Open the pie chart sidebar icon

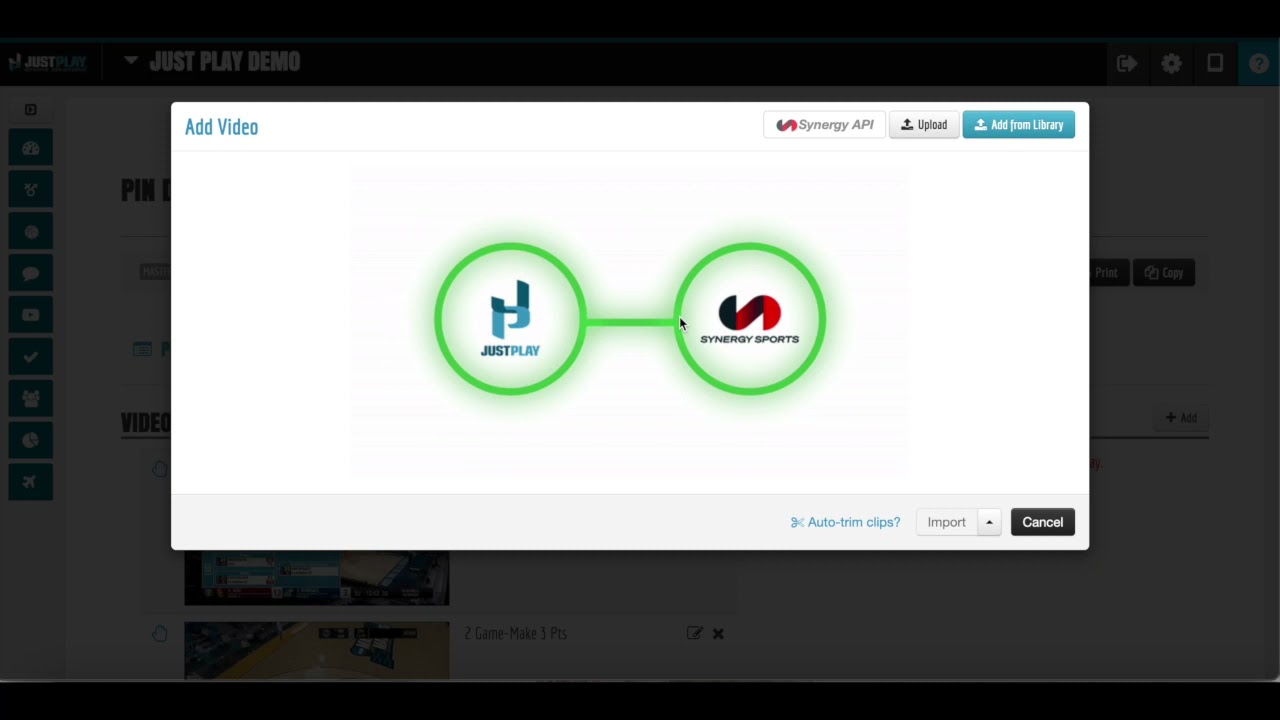(31, 440)
